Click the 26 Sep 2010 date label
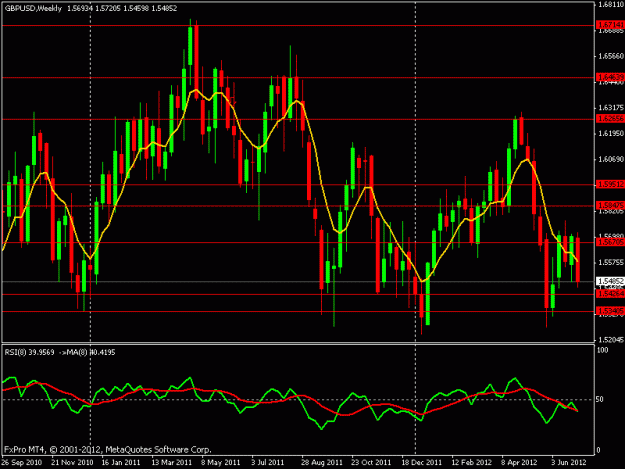The width and height of the screenshot is (625, 469). [22, 463]
